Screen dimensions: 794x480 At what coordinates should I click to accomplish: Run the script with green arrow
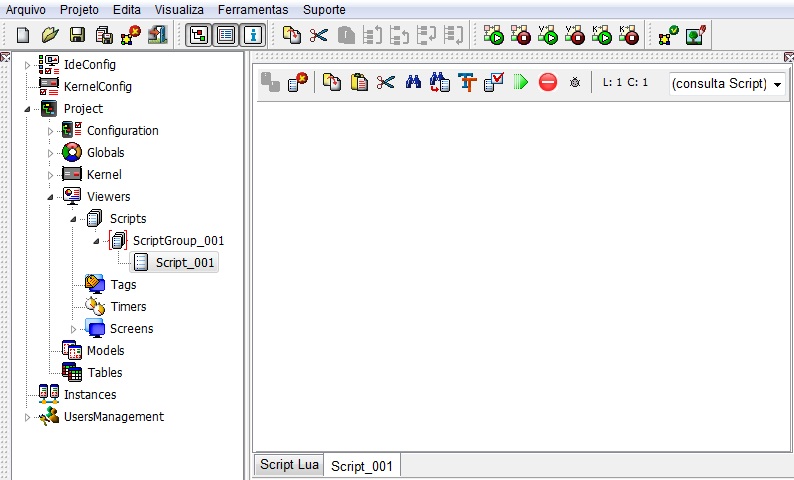(521, 82)
